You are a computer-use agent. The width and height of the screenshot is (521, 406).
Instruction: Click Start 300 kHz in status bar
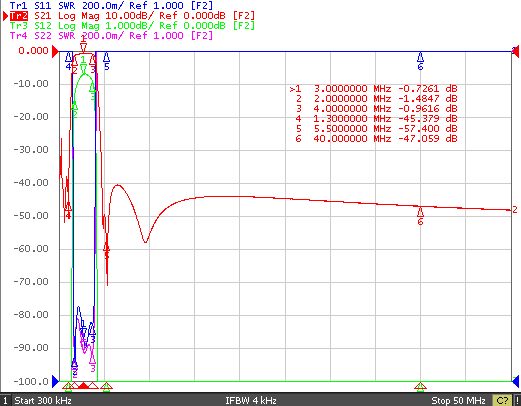tap(43, 400)
